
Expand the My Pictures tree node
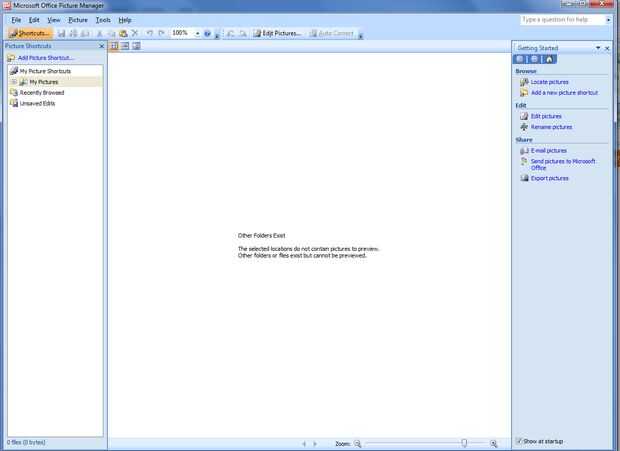(14, 82)
